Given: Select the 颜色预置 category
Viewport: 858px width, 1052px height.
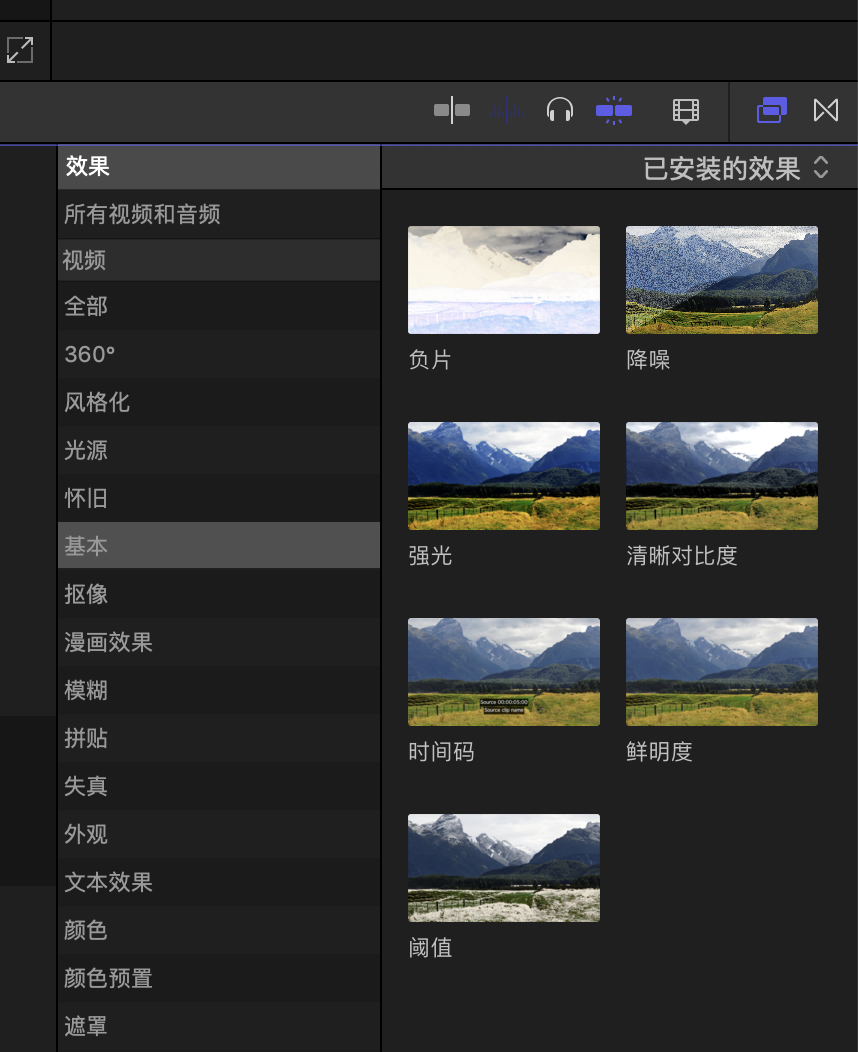Looking at the screenshot, I should [x=108, y=978].
